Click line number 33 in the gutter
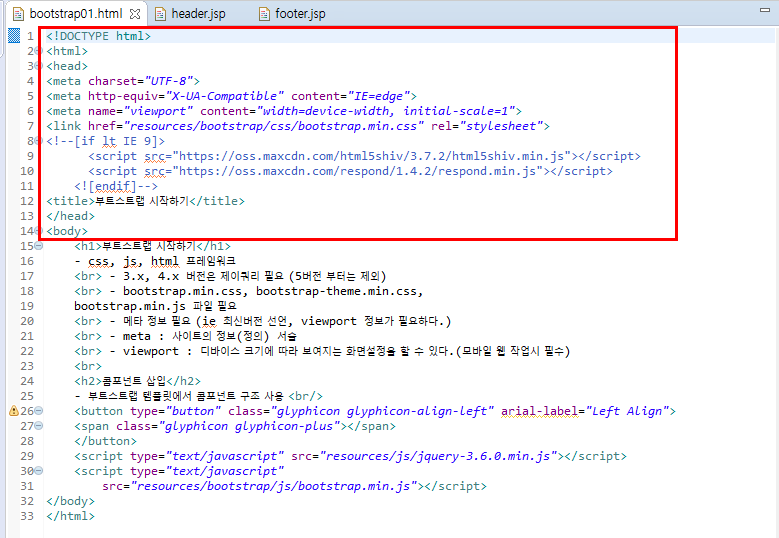The height and width of the screenshot is (538, 779). point(27,516)
